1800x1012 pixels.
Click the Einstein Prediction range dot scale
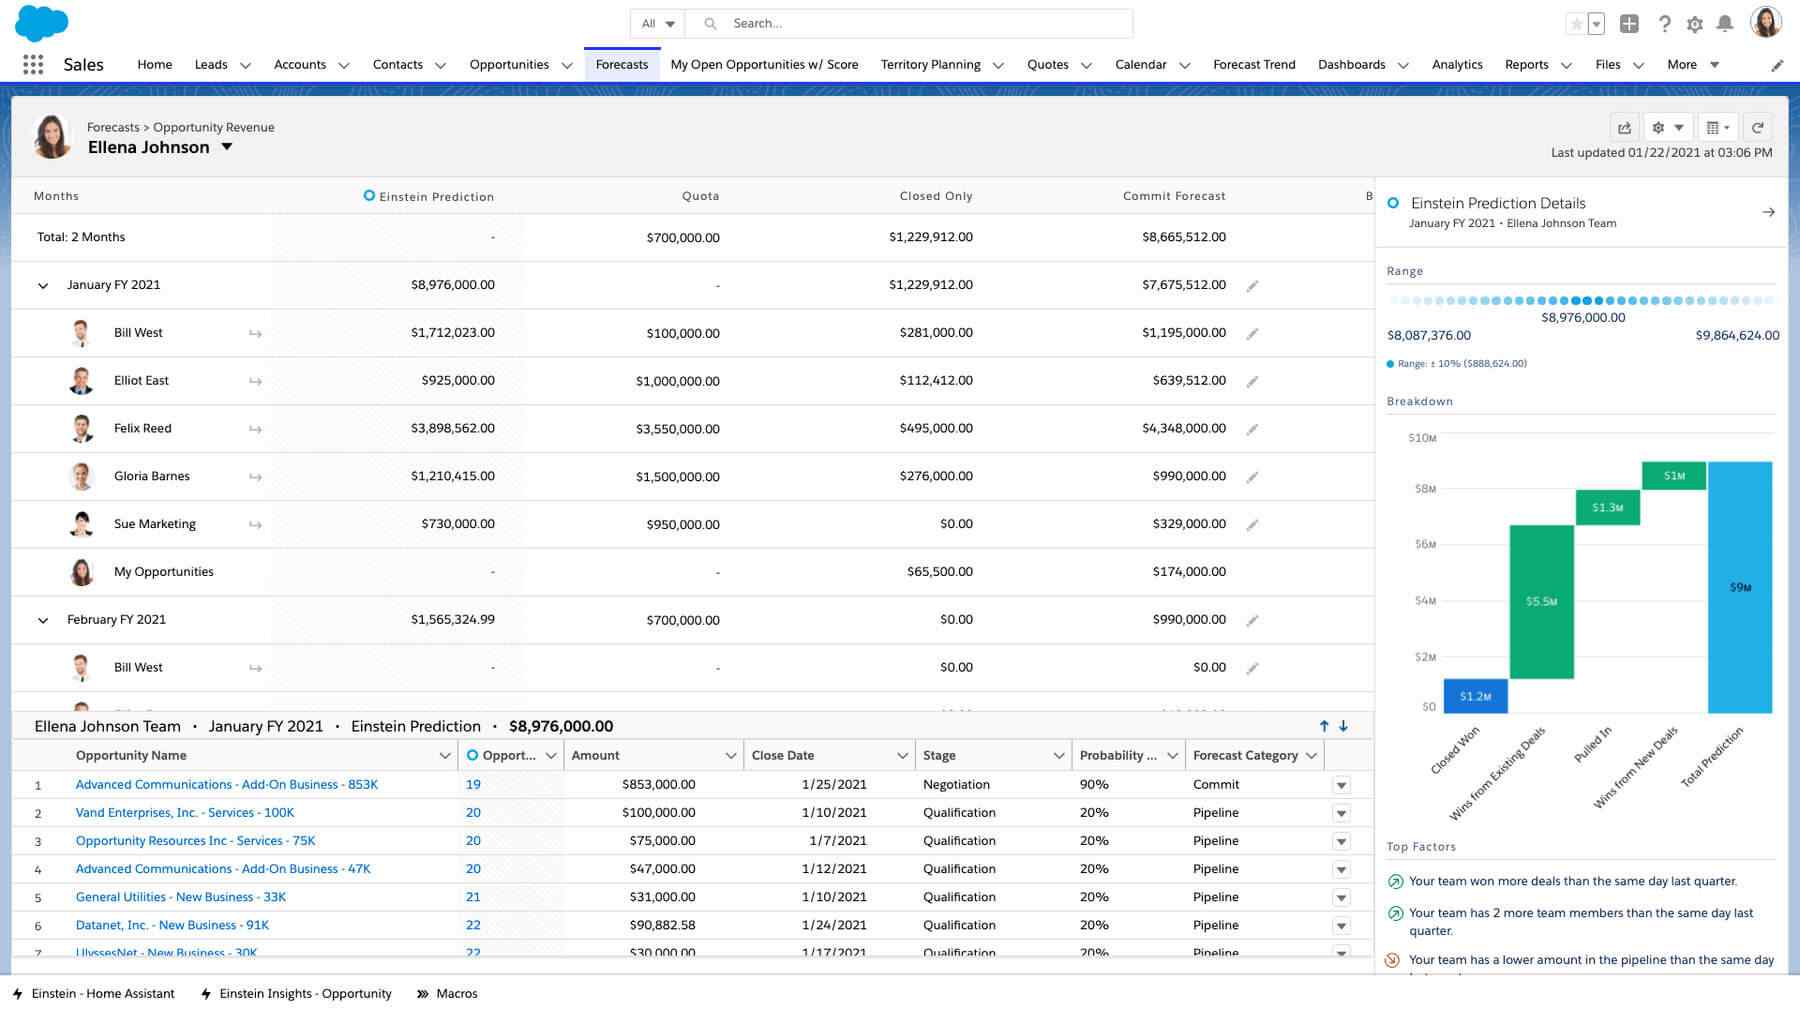(1582, 300)
